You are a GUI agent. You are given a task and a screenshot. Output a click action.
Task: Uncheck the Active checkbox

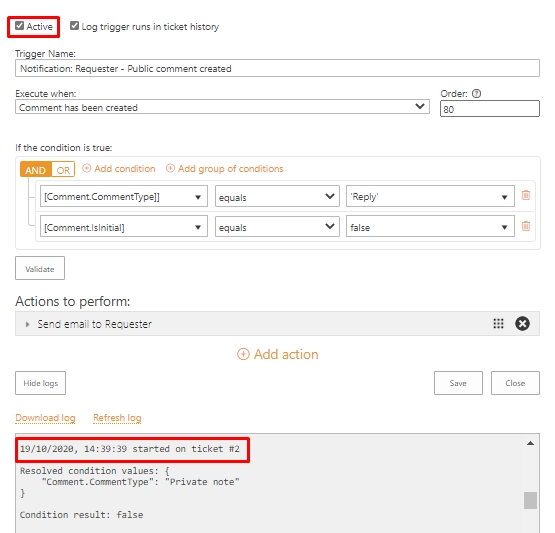pos(19,25)
